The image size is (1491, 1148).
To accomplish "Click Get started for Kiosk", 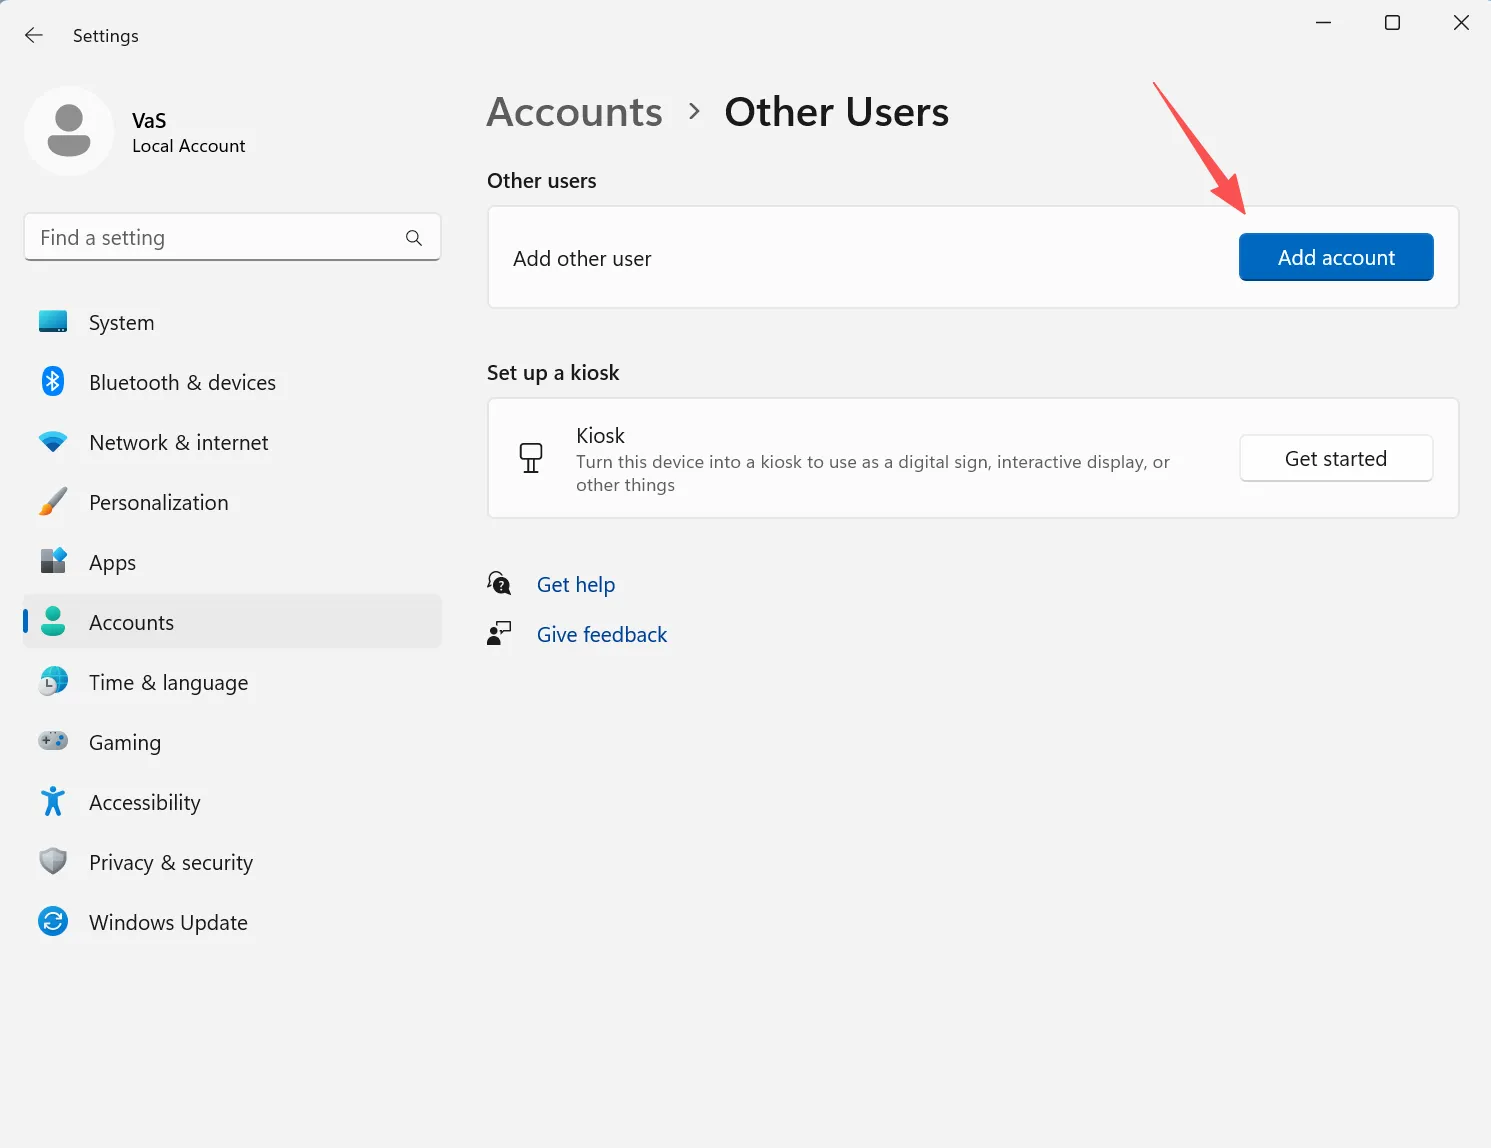I will pos(1336,458).
